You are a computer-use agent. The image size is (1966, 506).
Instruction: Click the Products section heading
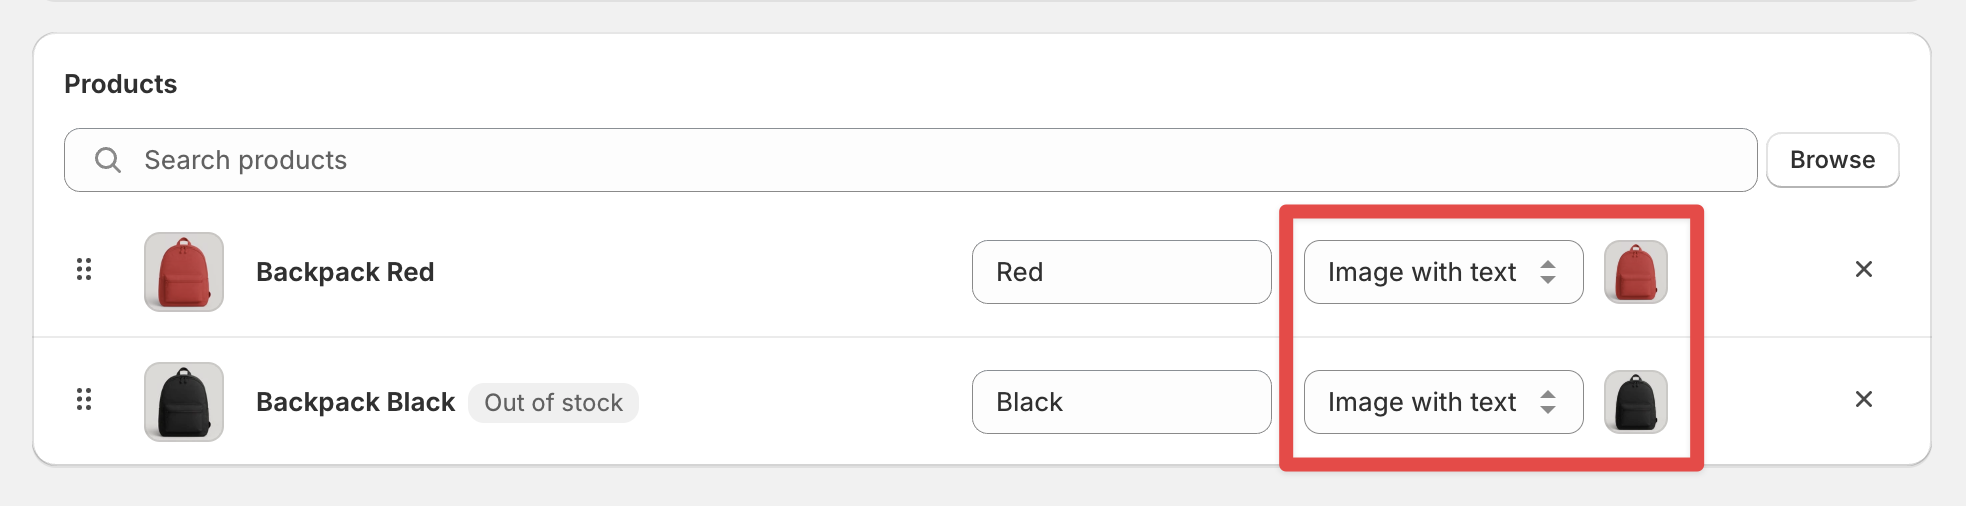click(x=121, y=84)
